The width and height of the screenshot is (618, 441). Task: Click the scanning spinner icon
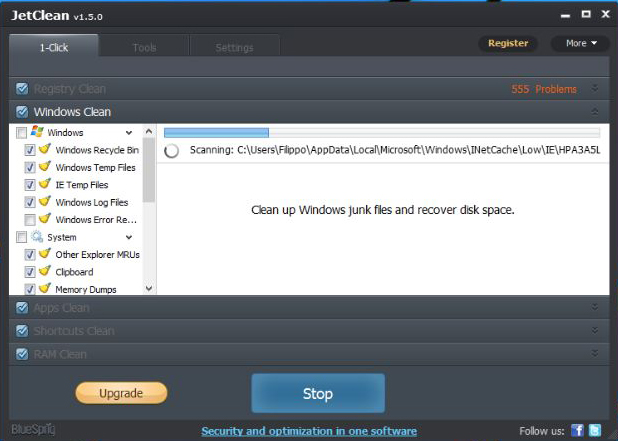pyautogui.click(x=171, y=151)
